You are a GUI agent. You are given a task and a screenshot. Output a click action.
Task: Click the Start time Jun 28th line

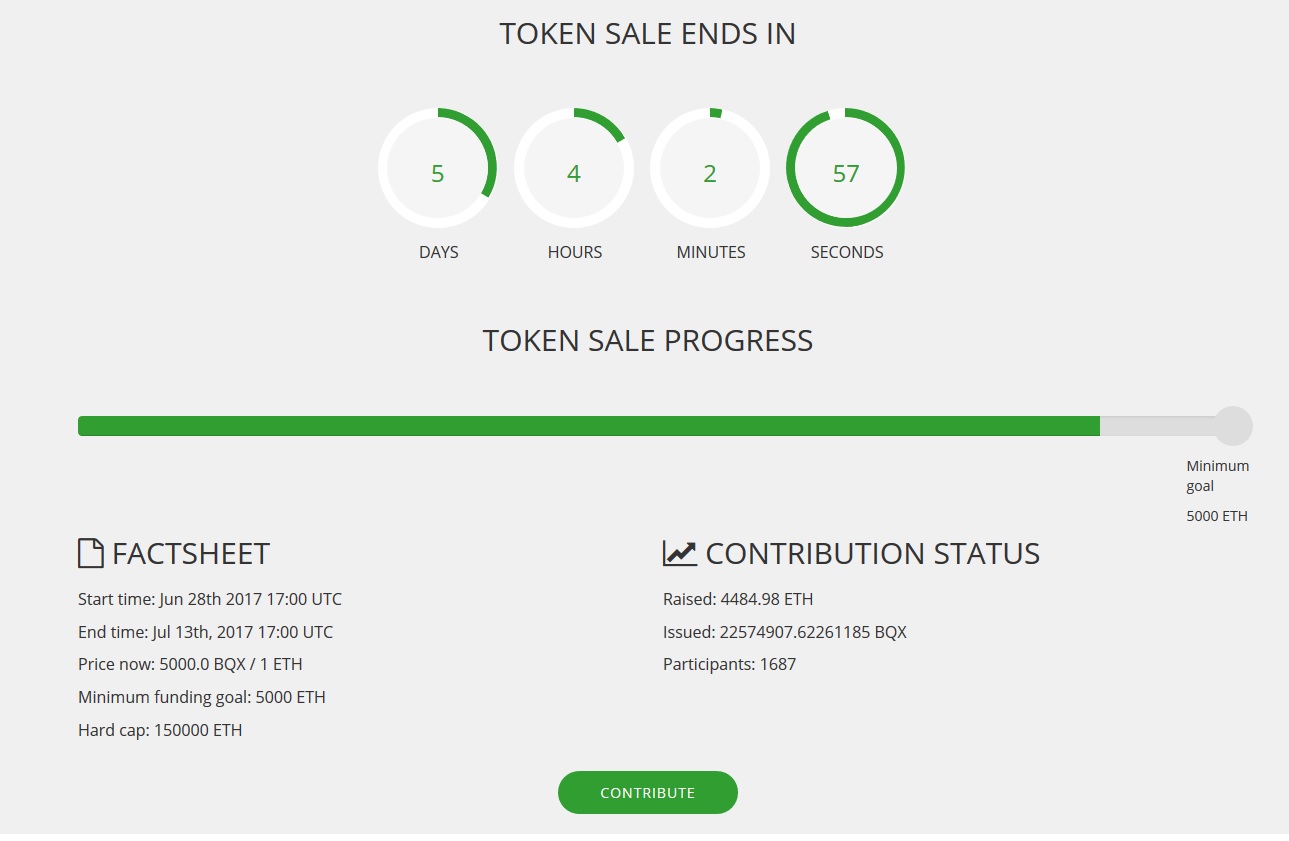pos(210,600)
